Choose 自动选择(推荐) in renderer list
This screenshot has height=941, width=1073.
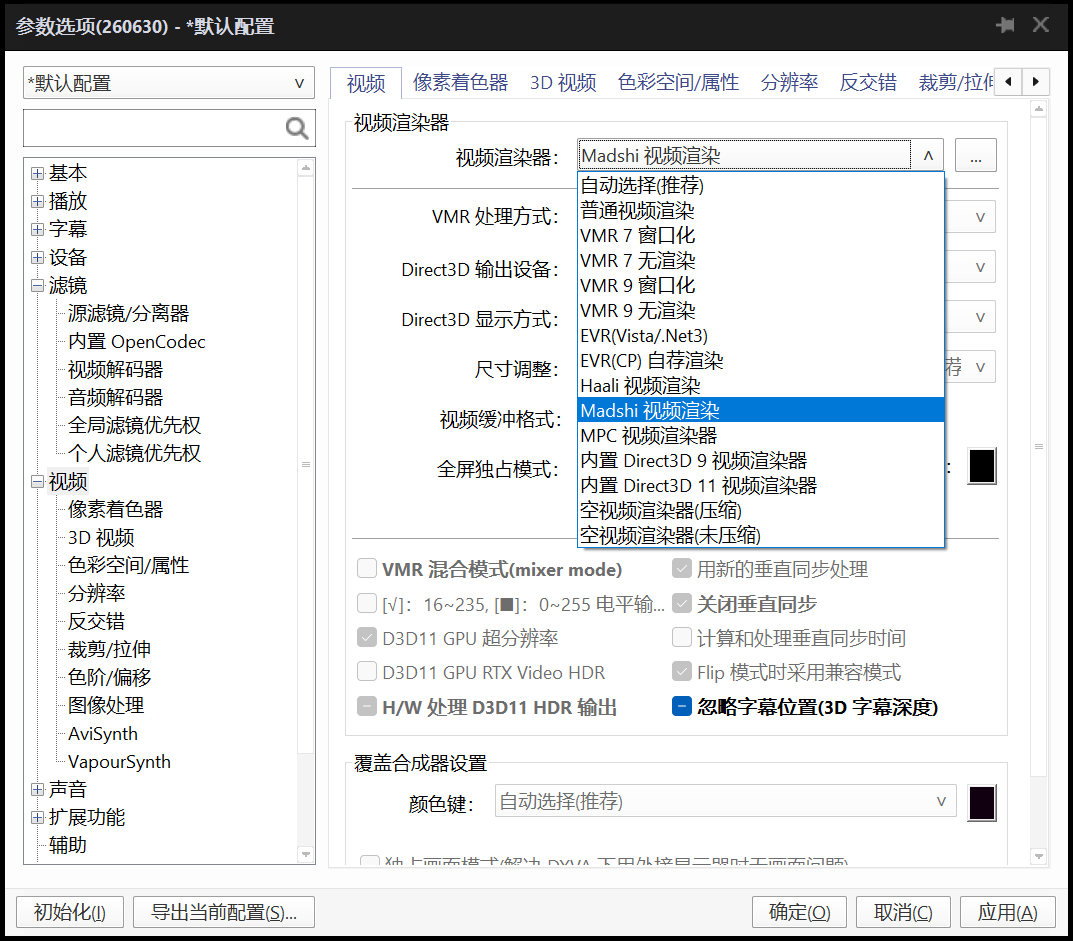761,185
